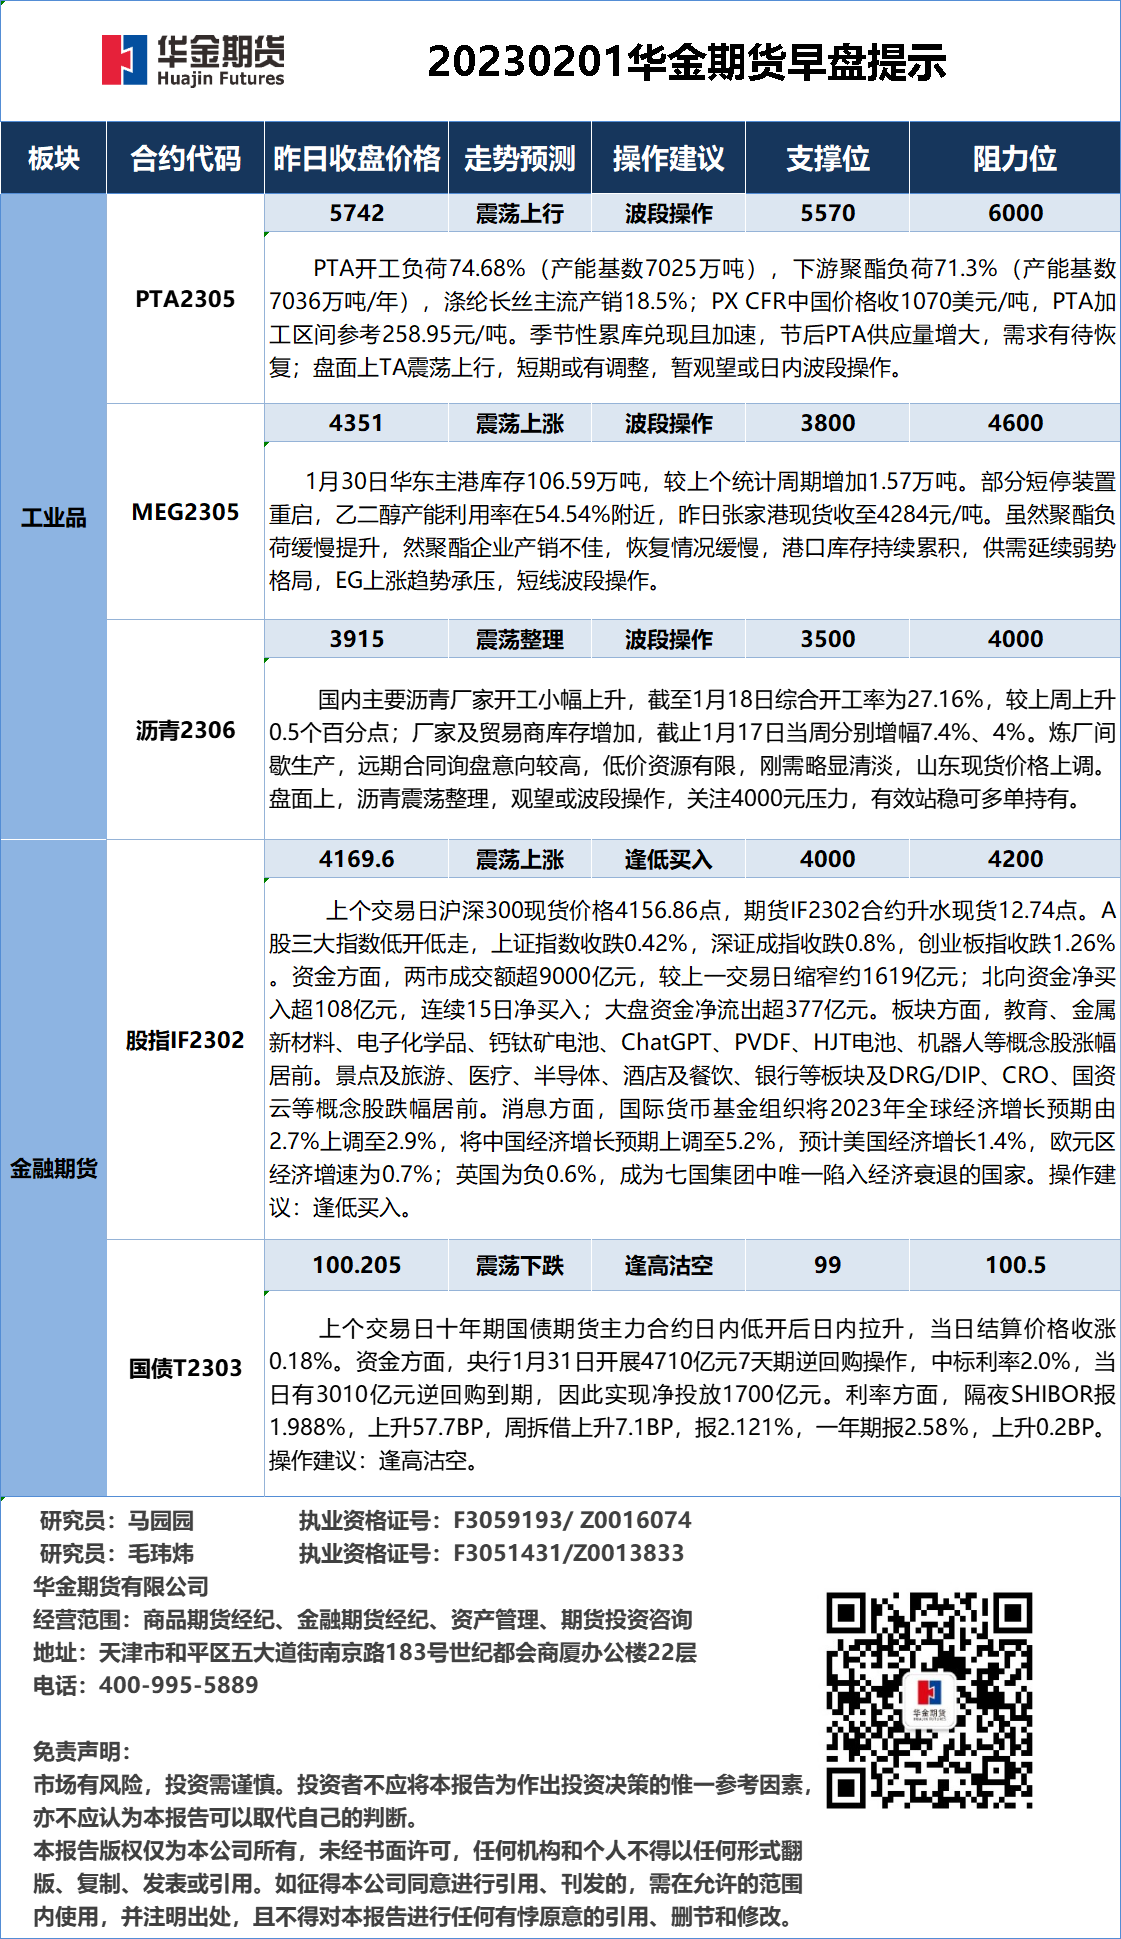This screenshot has height=1939, width=1121.
Task: Click the contract code "股指IF2302"
Action: (x=185, y=1040)
